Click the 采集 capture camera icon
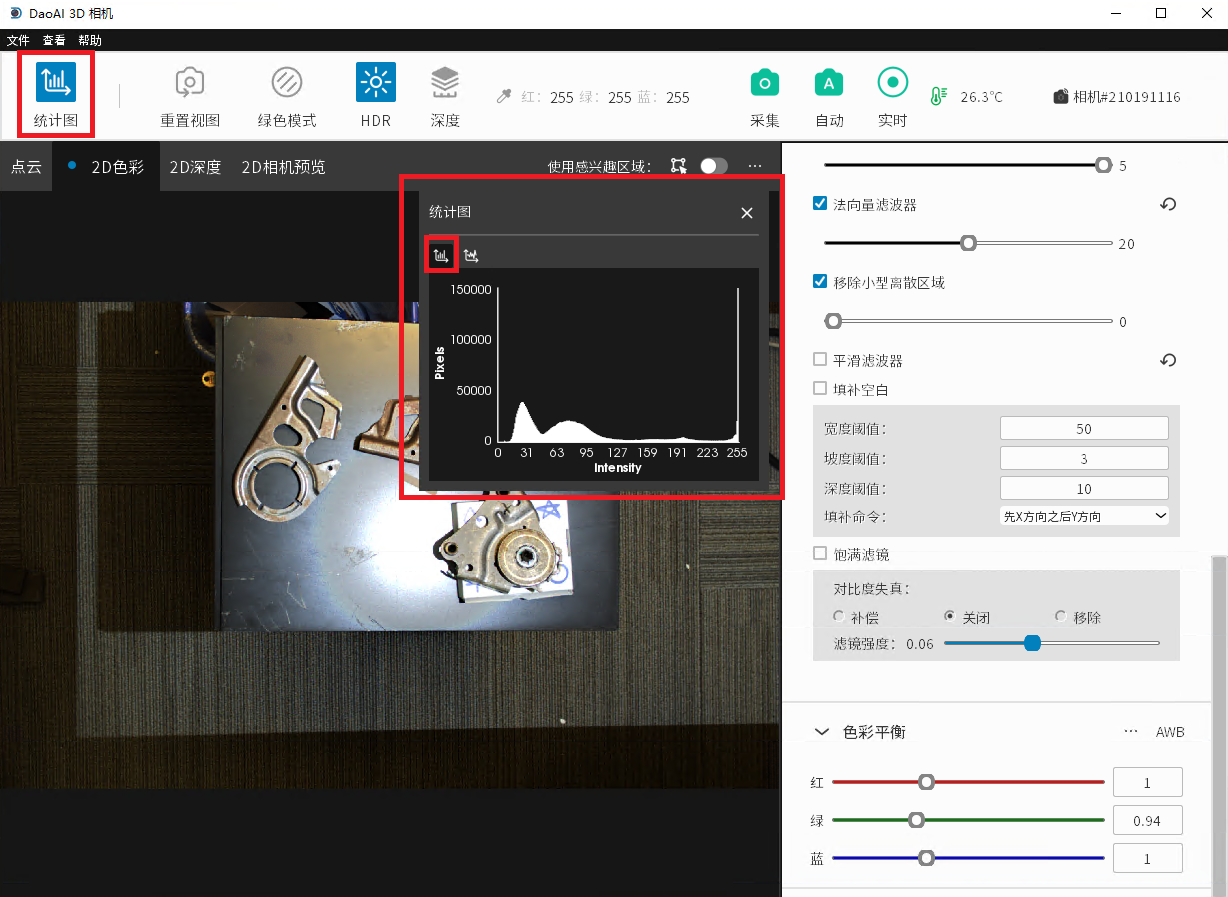 coord(765,83)
